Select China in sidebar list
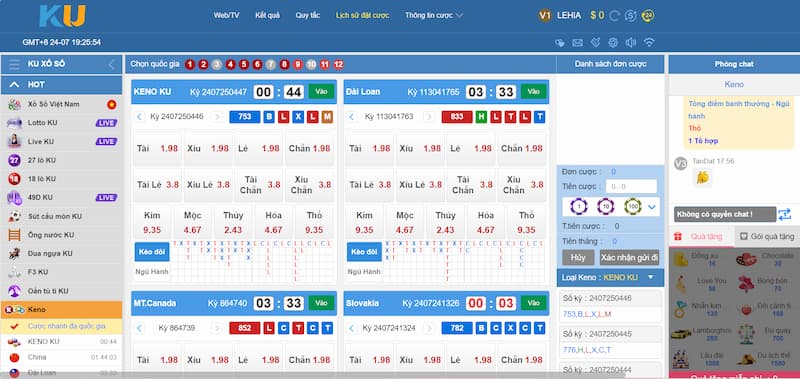Viewport: 800px width, 379px height. coord(61,357)
